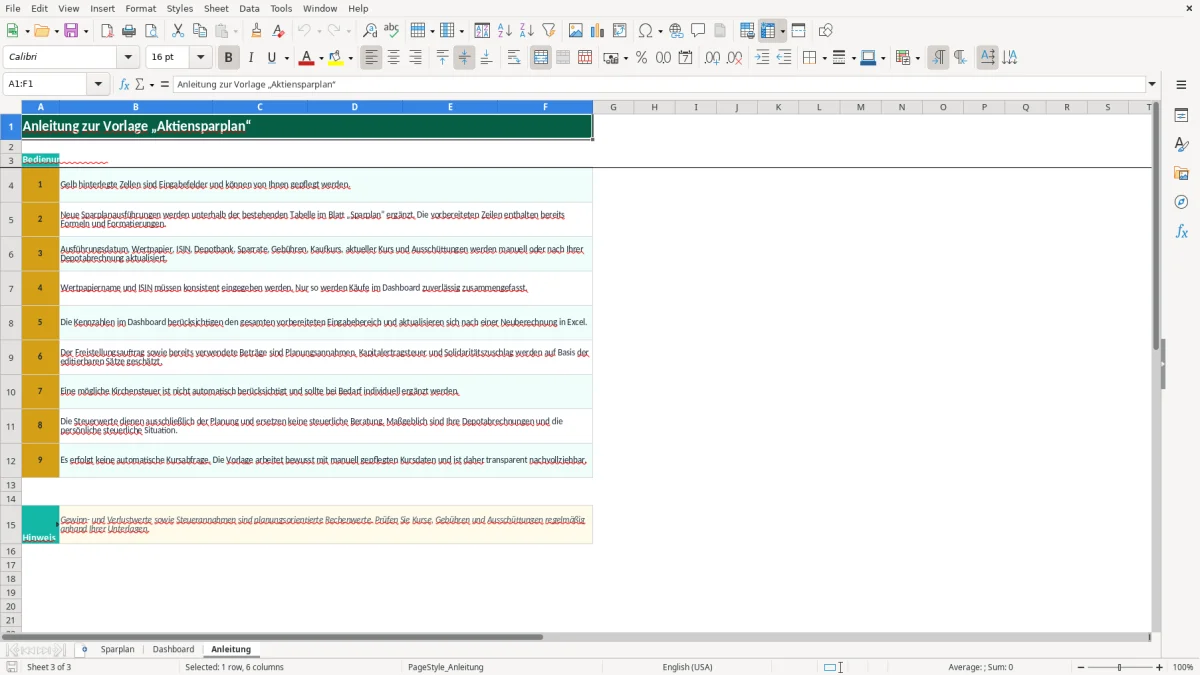This screenshot has width=1200, height=675.
Task: Sort ascending
Action: pyautogui.click(x=505, y=31)
